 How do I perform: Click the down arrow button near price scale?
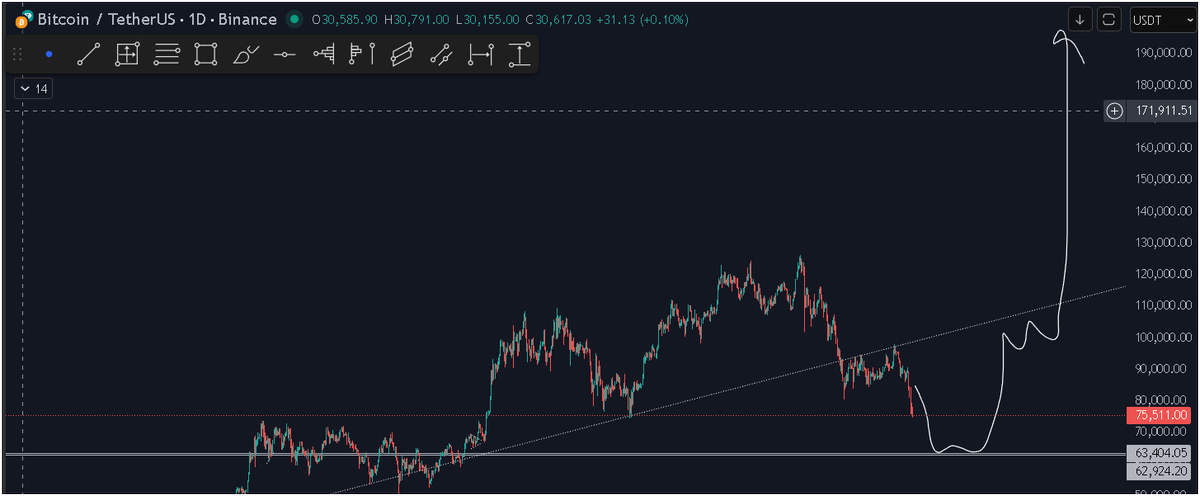pos(1080,19)
